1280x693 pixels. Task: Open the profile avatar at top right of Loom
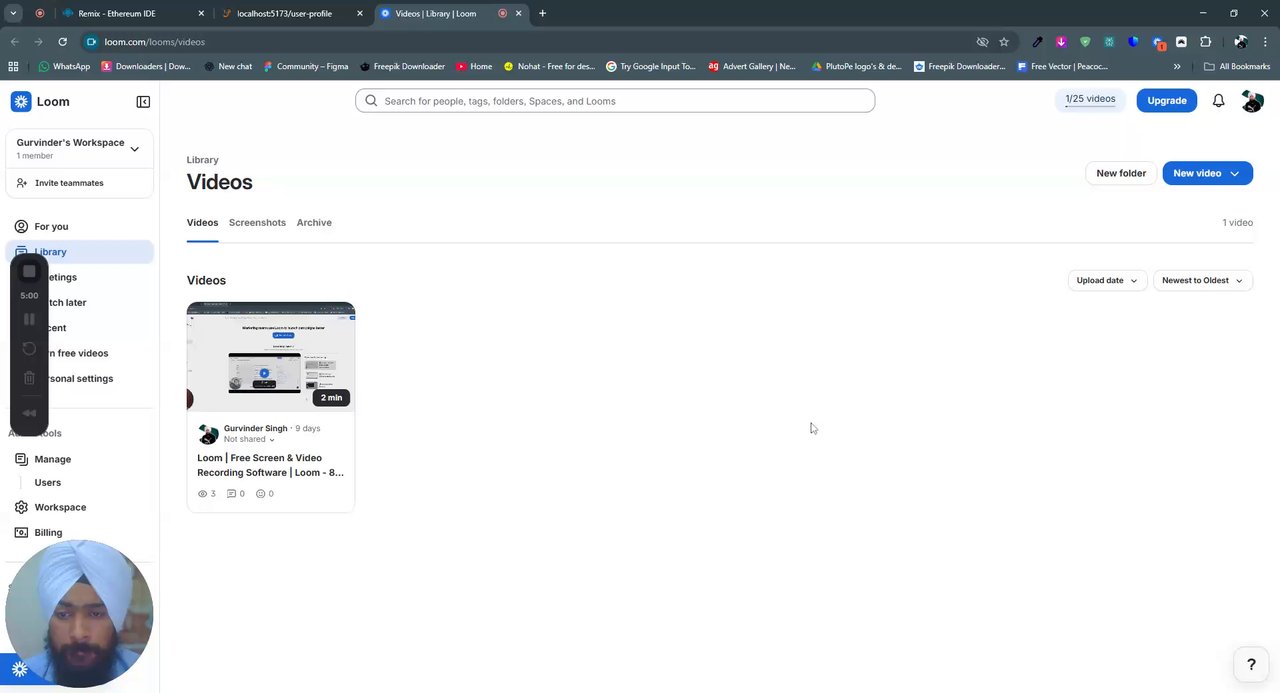pyautogui.click(x=1252, y=101)
